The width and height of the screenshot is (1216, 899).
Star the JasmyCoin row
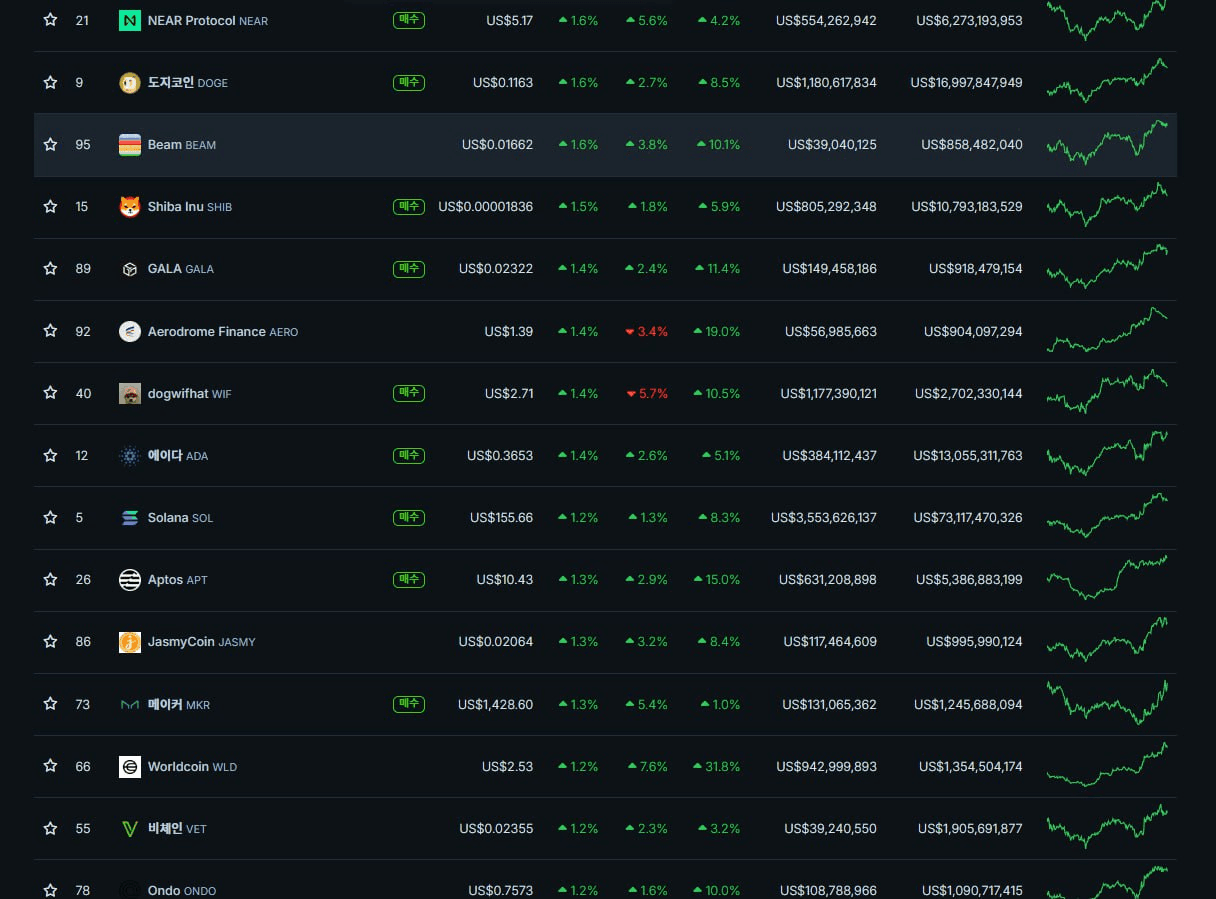click(50, 641)
